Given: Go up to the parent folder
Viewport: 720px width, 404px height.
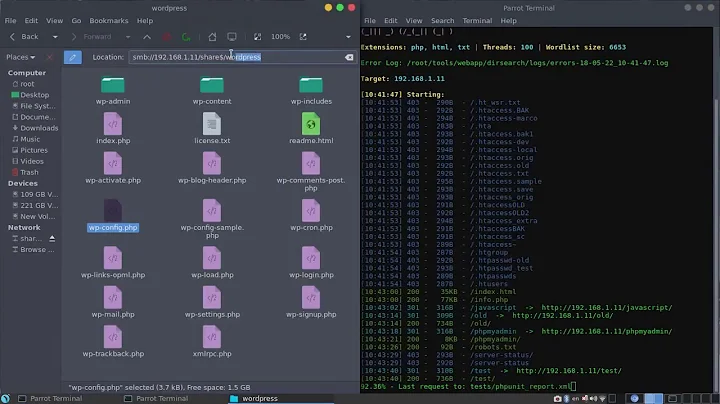Looking at the screenshot, I should click(147, 37).
